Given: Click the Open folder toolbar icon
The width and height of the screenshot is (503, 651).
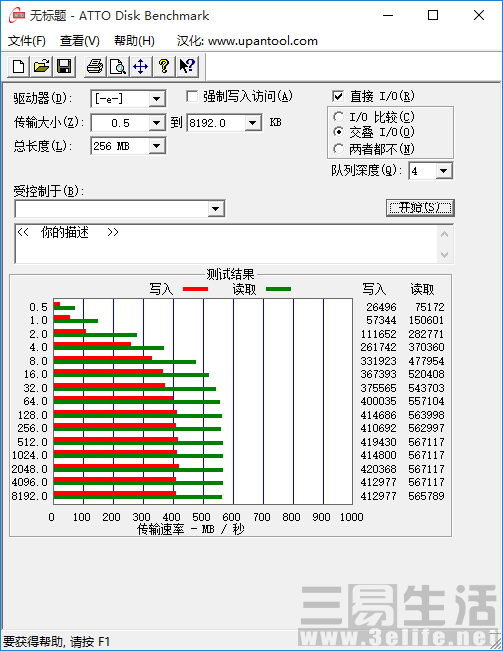Looking at the screenshot, I should 41,66.
